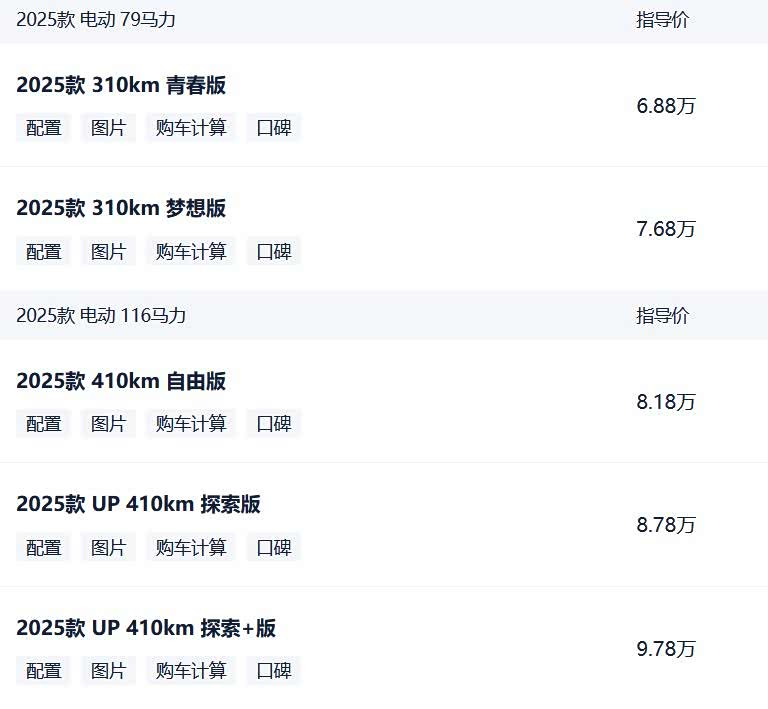Click the 2025款 UP 410km 探索版 title

pyautogui.click(x=138, y=504)
